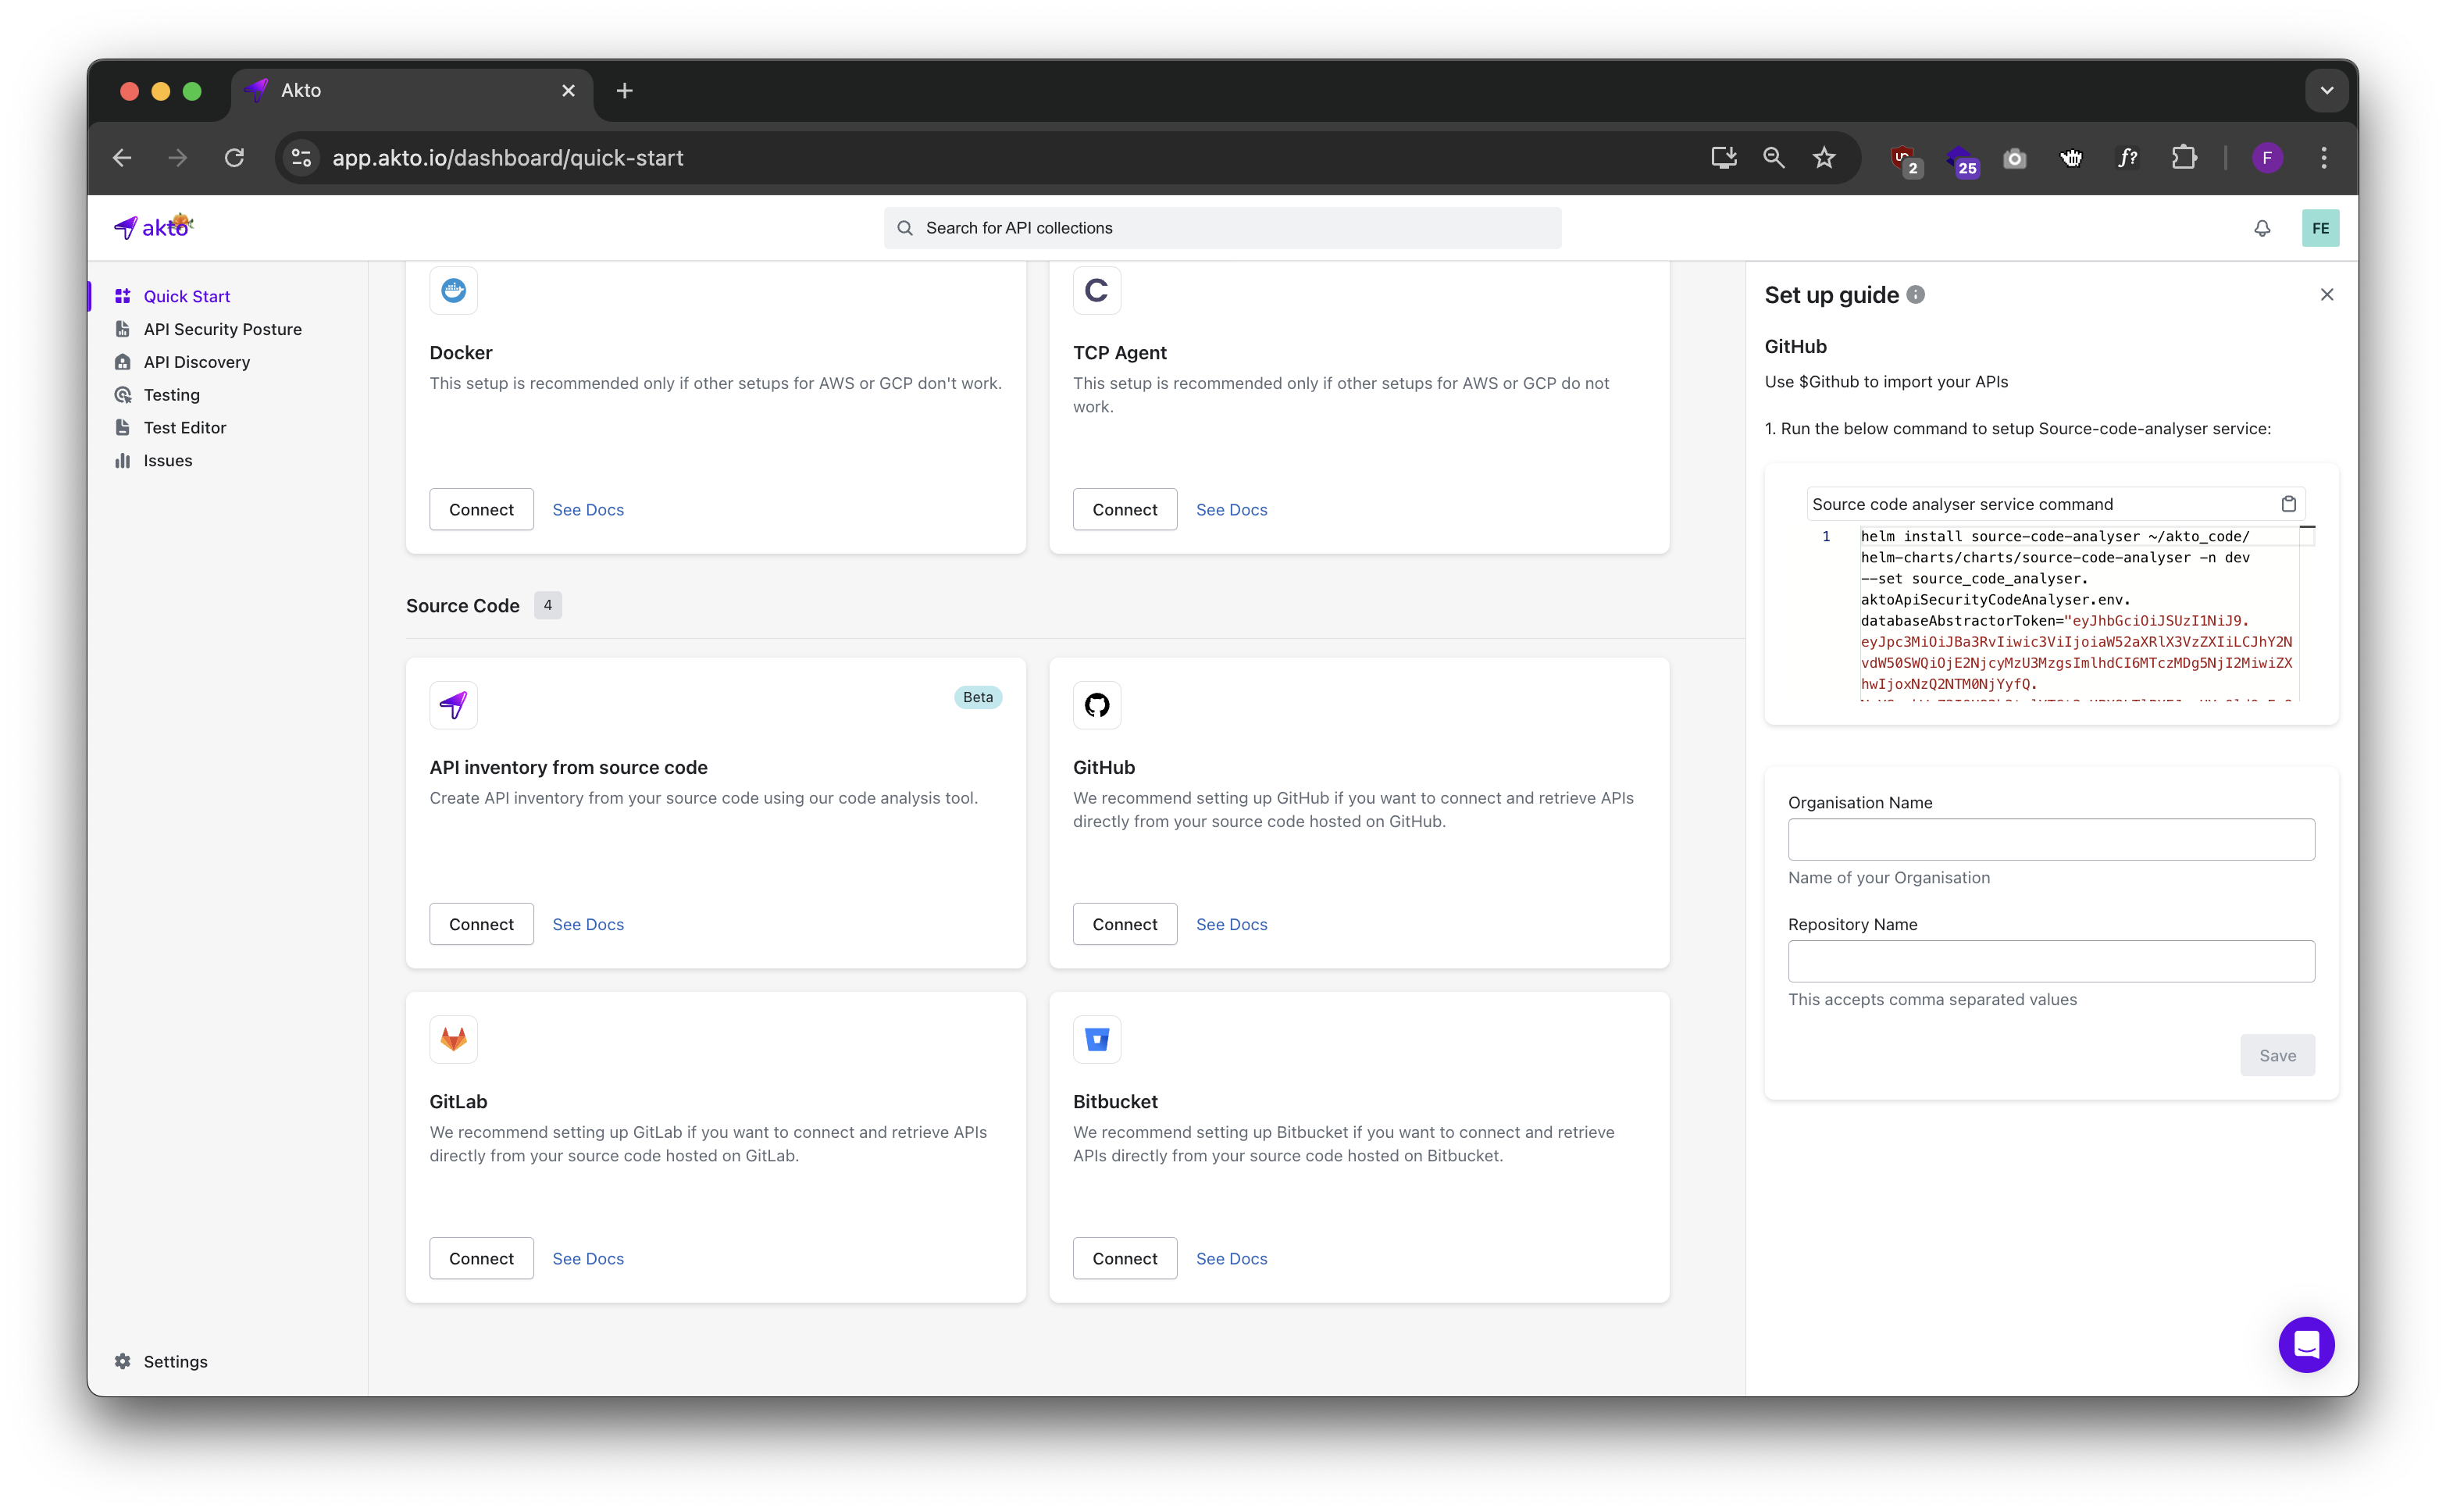
Task: Open the Chrome three-dot menu
Action: pos(2323,158)
